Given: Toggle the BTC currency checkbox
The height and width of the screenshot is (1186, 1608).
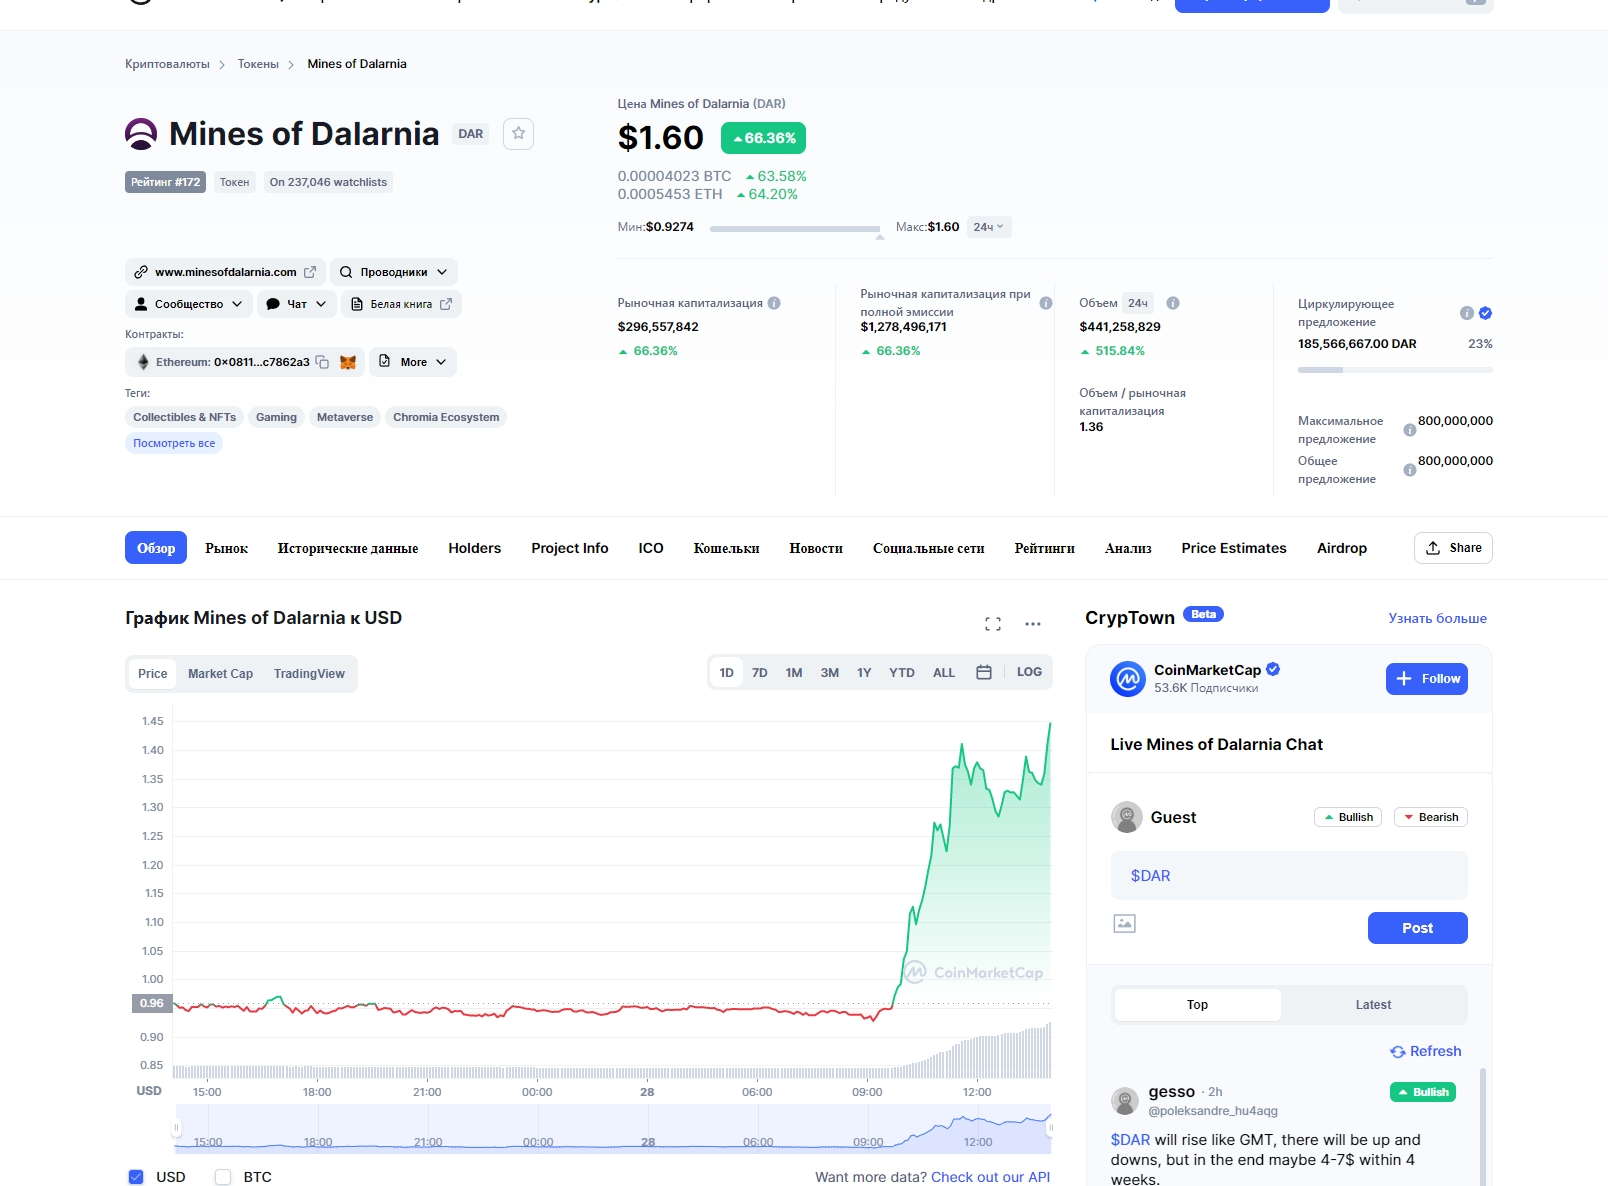Looking at the screenshot, I should (x=223, y=1177).
